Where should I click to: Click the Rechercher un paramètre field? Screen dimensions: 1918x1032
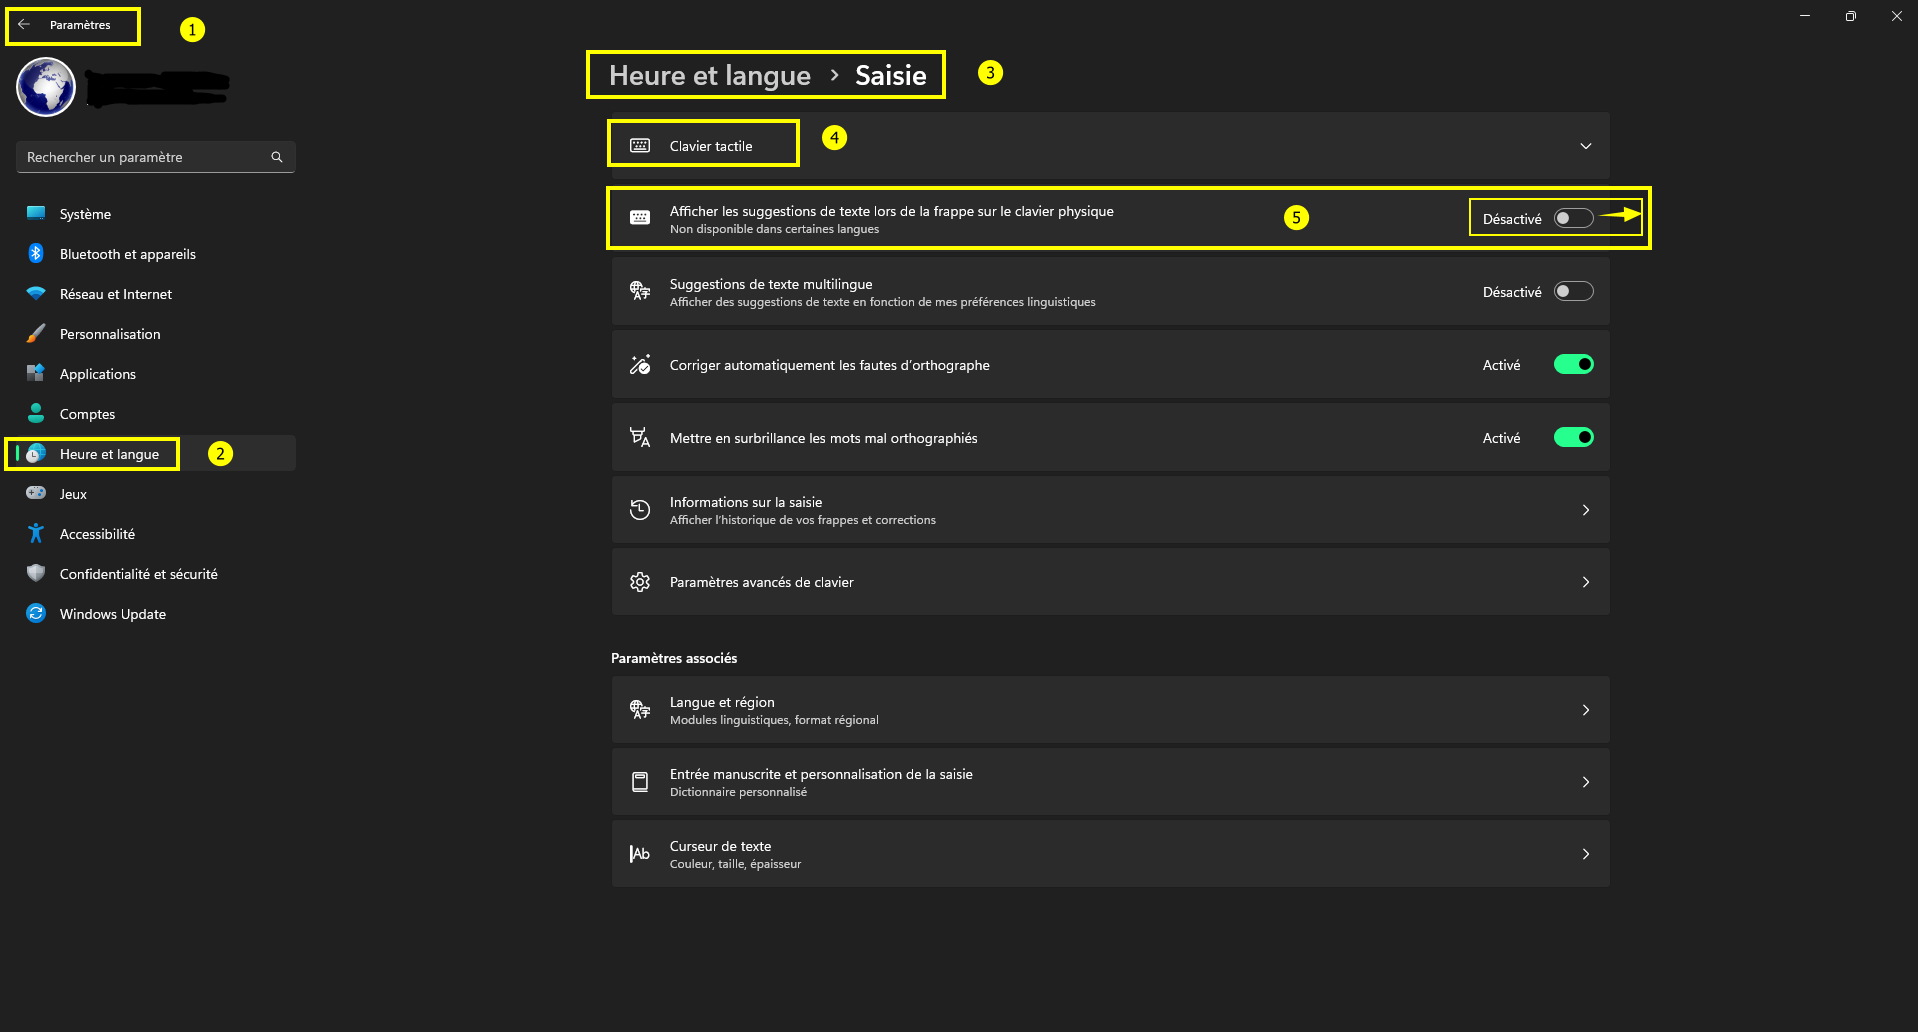[145, 157]
